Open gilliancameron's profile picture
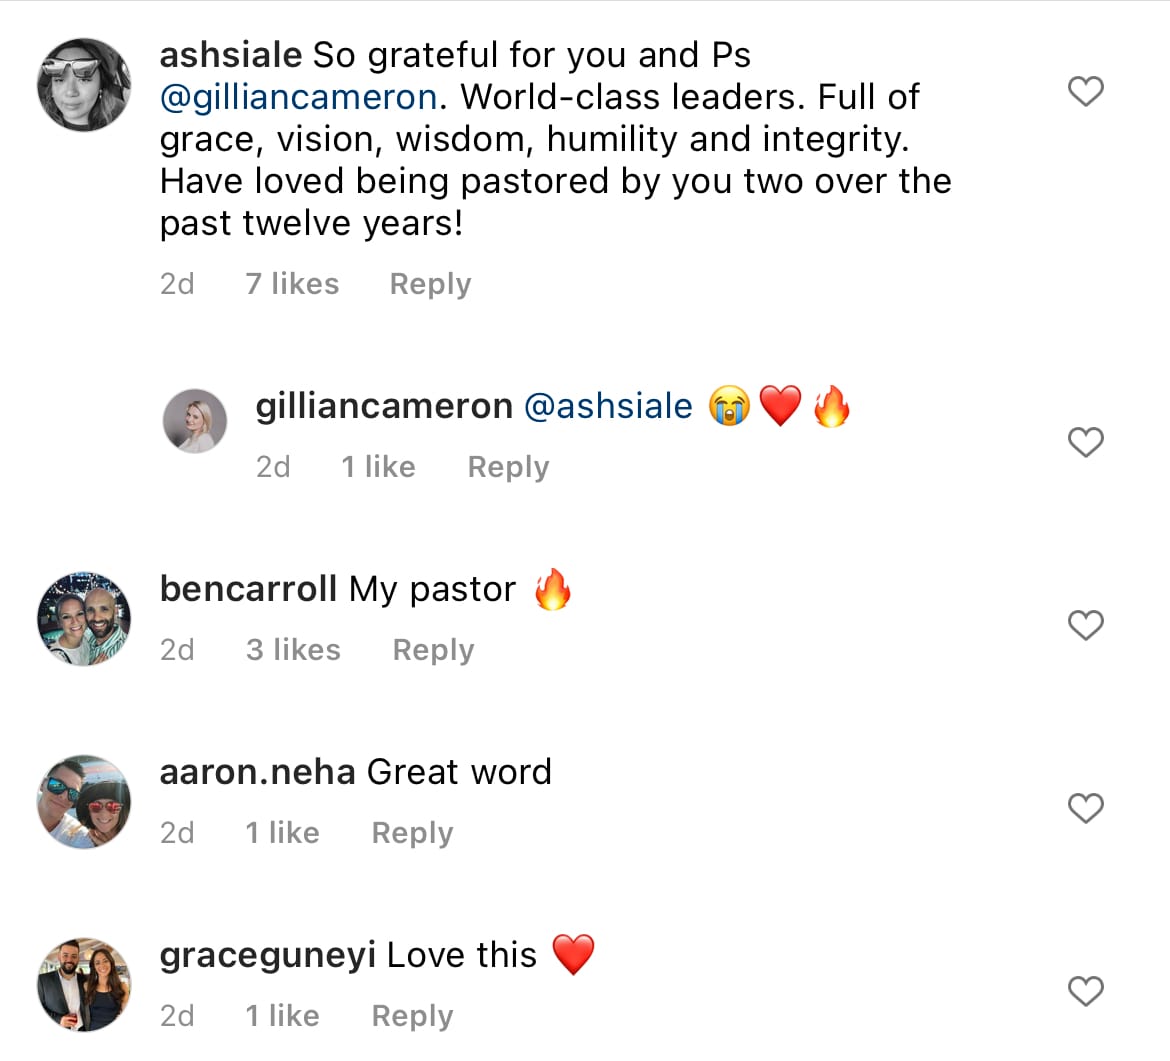 [195, 420]
